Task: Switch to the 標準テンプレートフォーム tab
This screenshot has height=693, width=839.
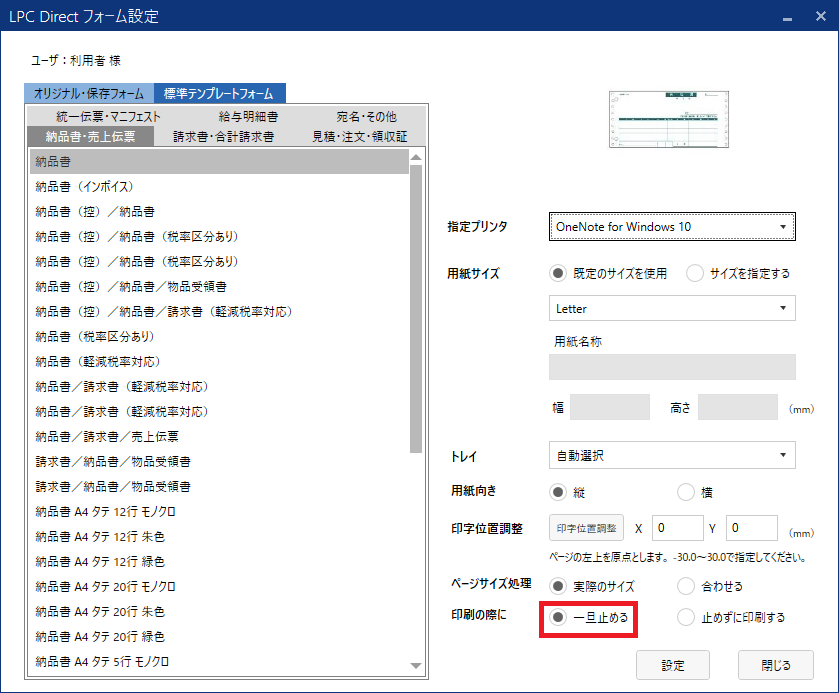Action: [220, 93]
